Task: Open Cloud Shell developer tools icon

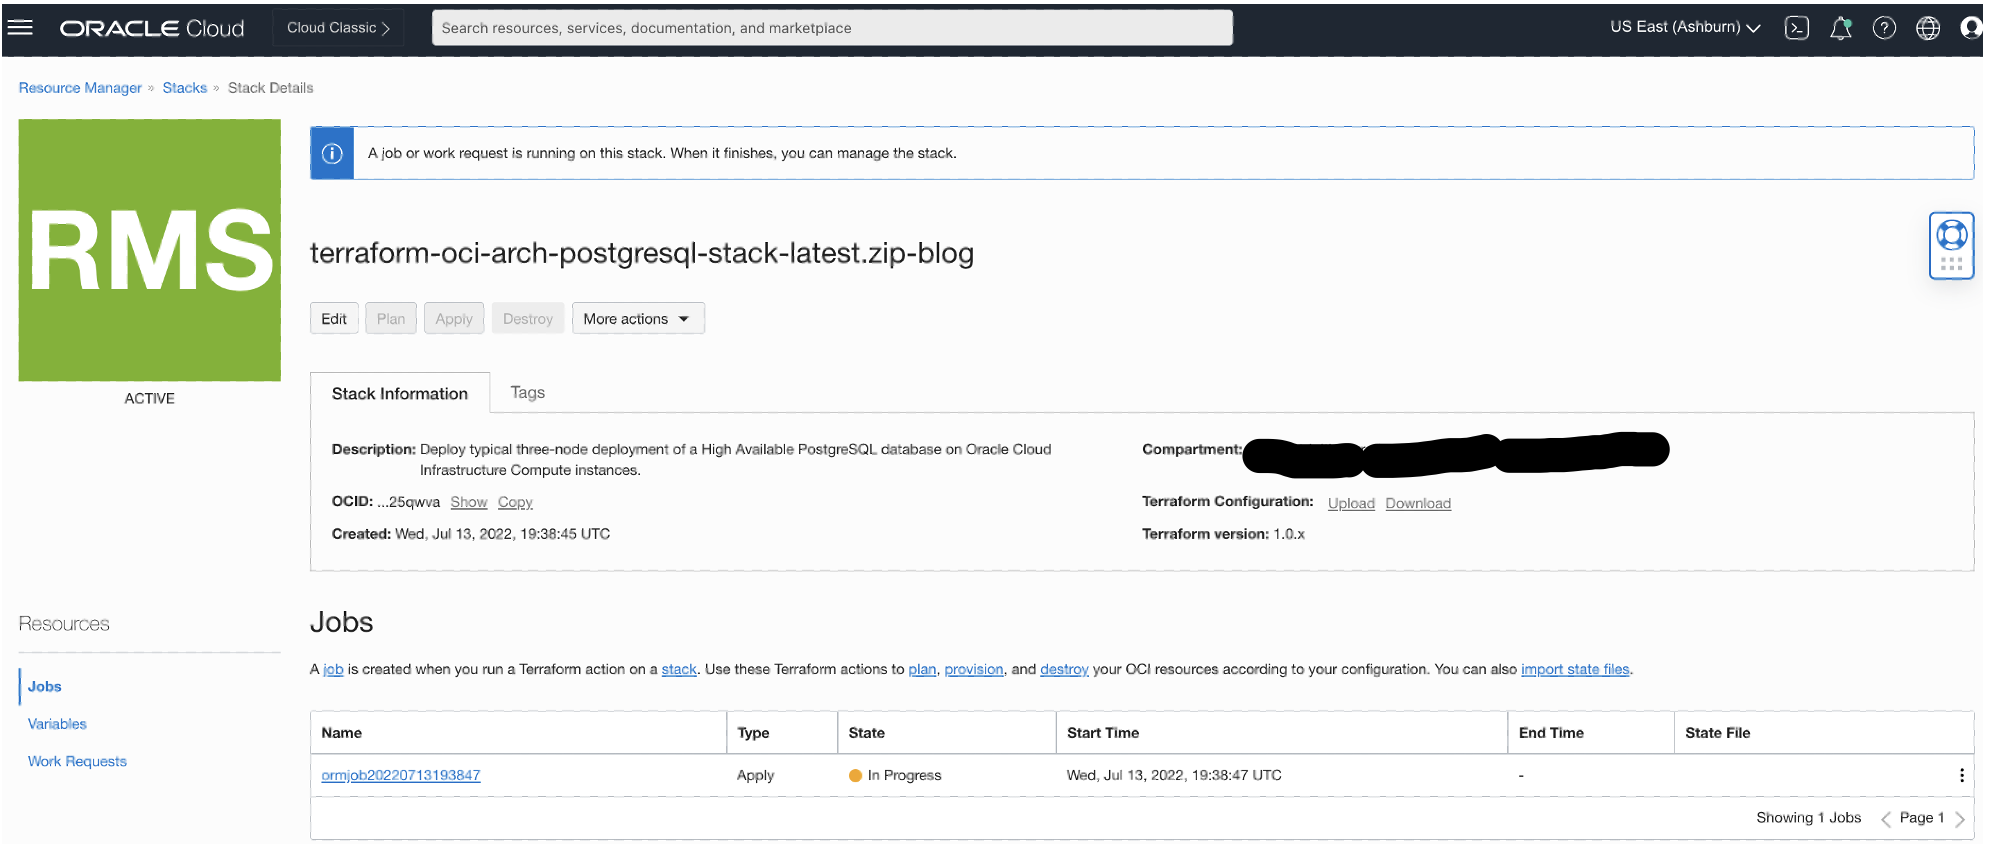Action: click(1796, 28)
